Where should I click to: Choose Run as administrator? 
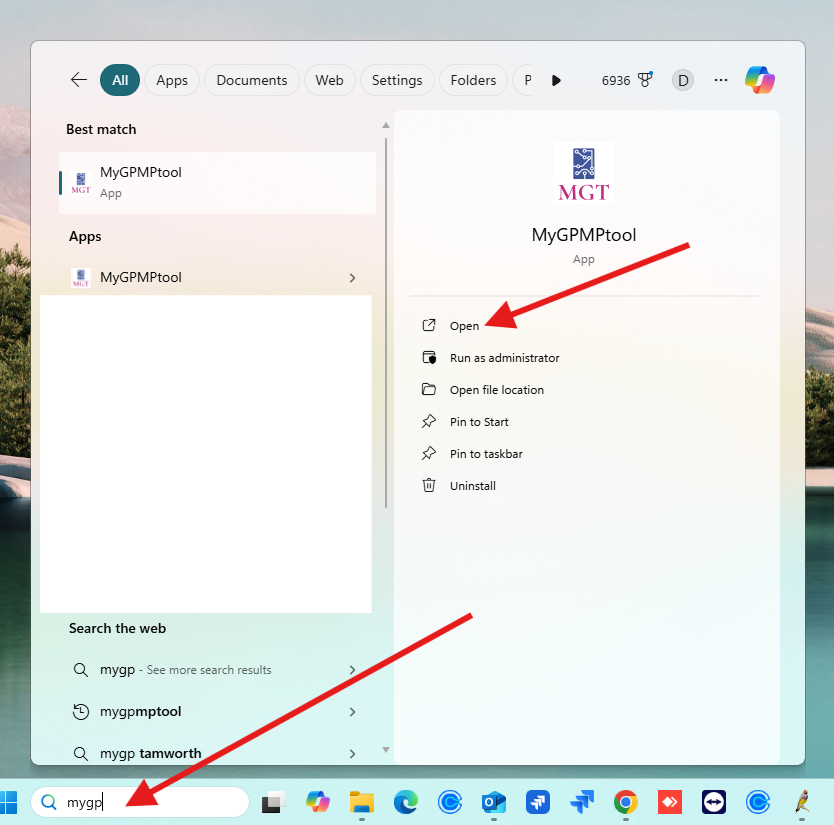point(504,358)
